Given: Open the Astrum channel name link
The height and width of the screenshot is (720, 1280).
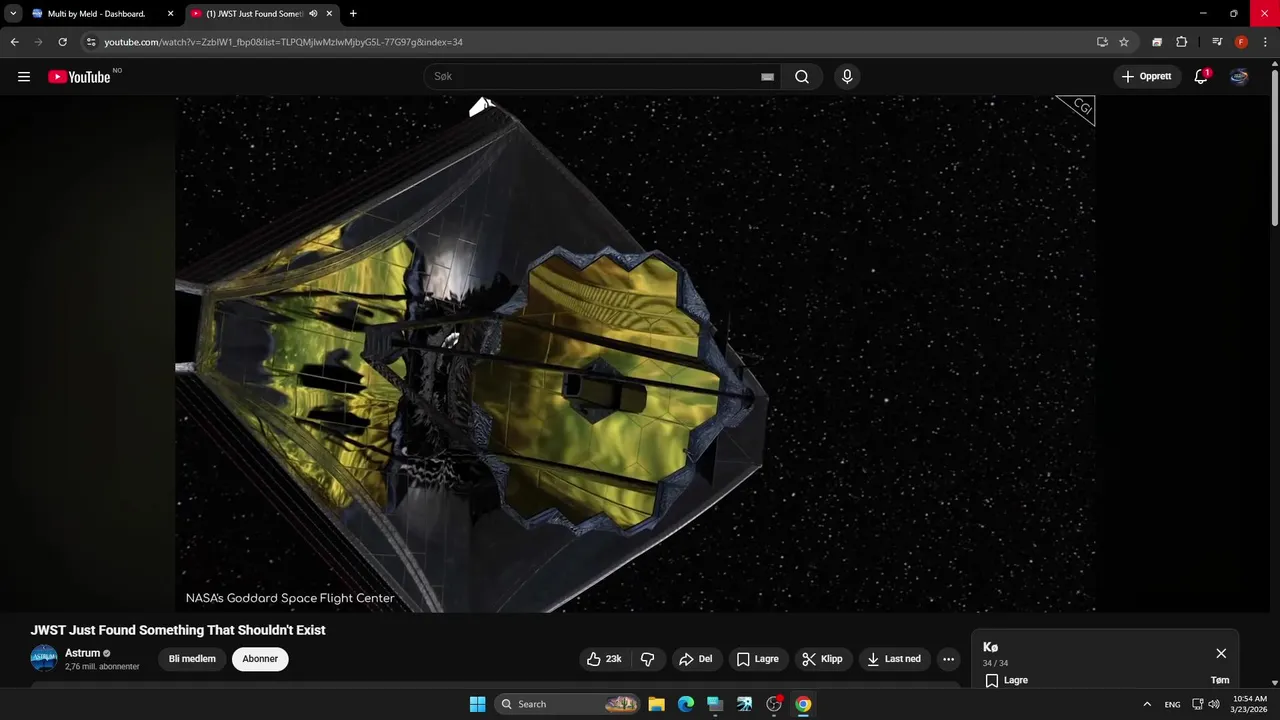Looking at the screenshot, I should point(82,653).
